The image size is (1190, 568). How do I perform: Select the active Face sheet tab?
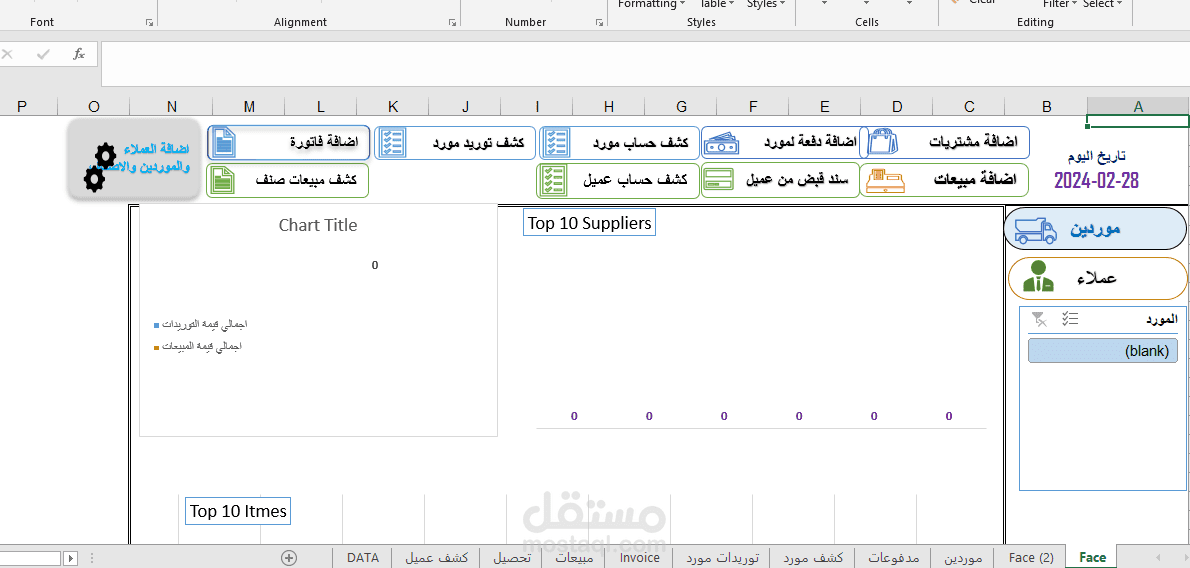pyautogui.click(x=1092, y=557)
